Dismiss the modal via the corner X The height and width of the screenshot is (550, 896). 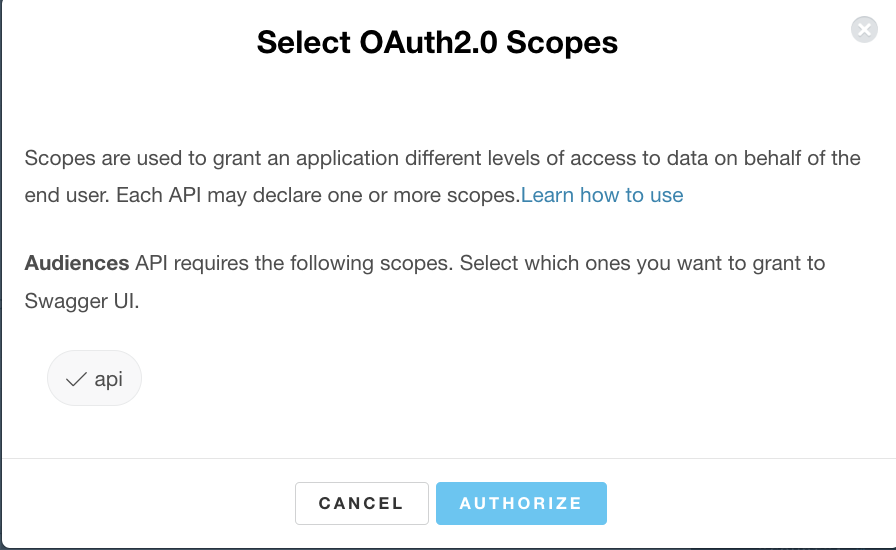(x=864, y=29)
